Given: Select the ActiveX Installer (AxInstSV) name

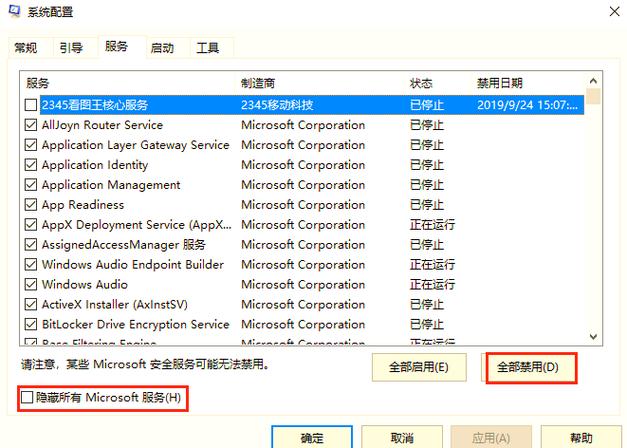Looking at the screenshot, I should pyautogui.click(x=115, y=304).
